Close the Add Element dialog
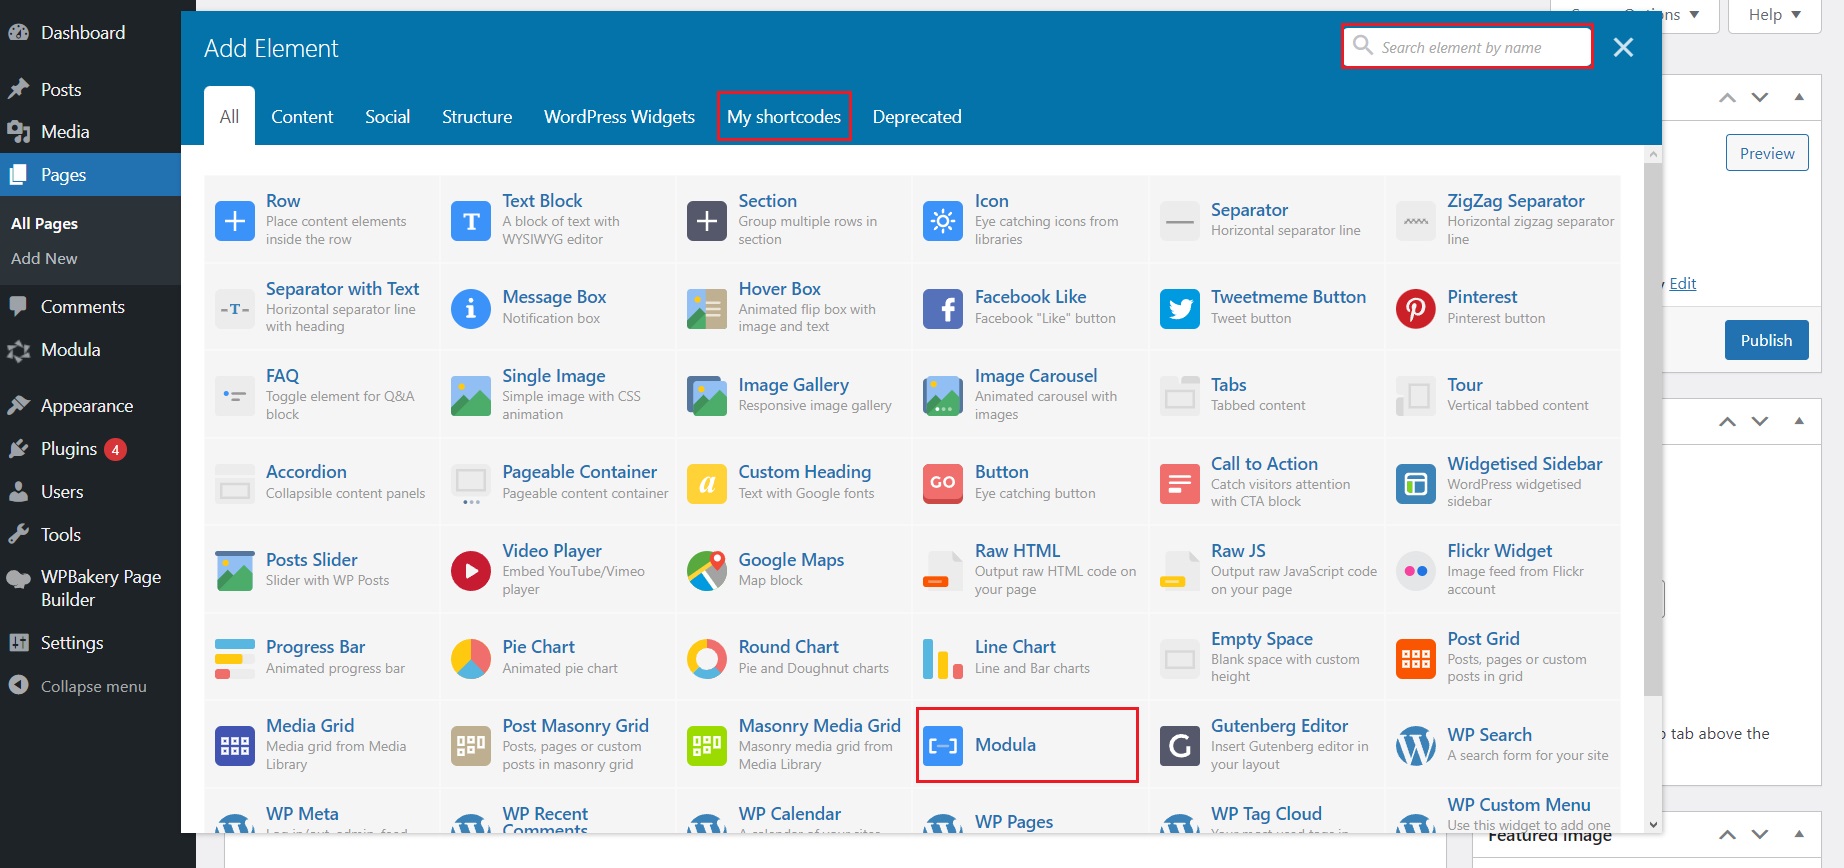1844x868 pixels. click(1623, 48)
